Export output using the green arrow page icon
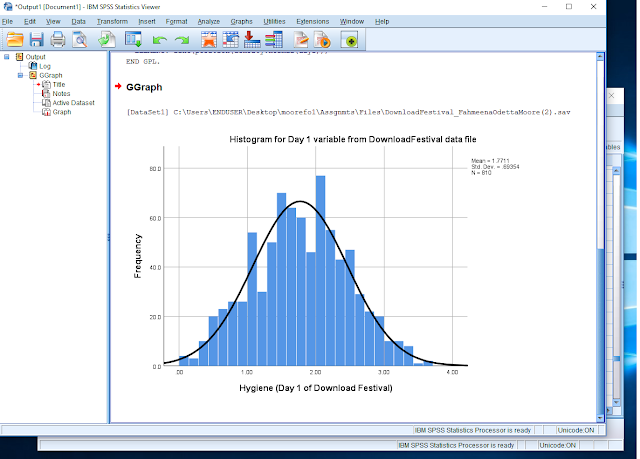Image resolution: width=640 pixels, height=459 pixels. (x=107, y=40)
